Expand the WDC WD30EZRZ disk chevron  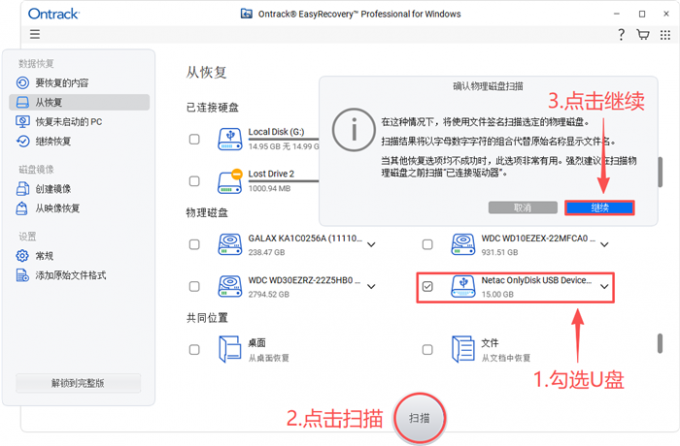click(371, 287)
